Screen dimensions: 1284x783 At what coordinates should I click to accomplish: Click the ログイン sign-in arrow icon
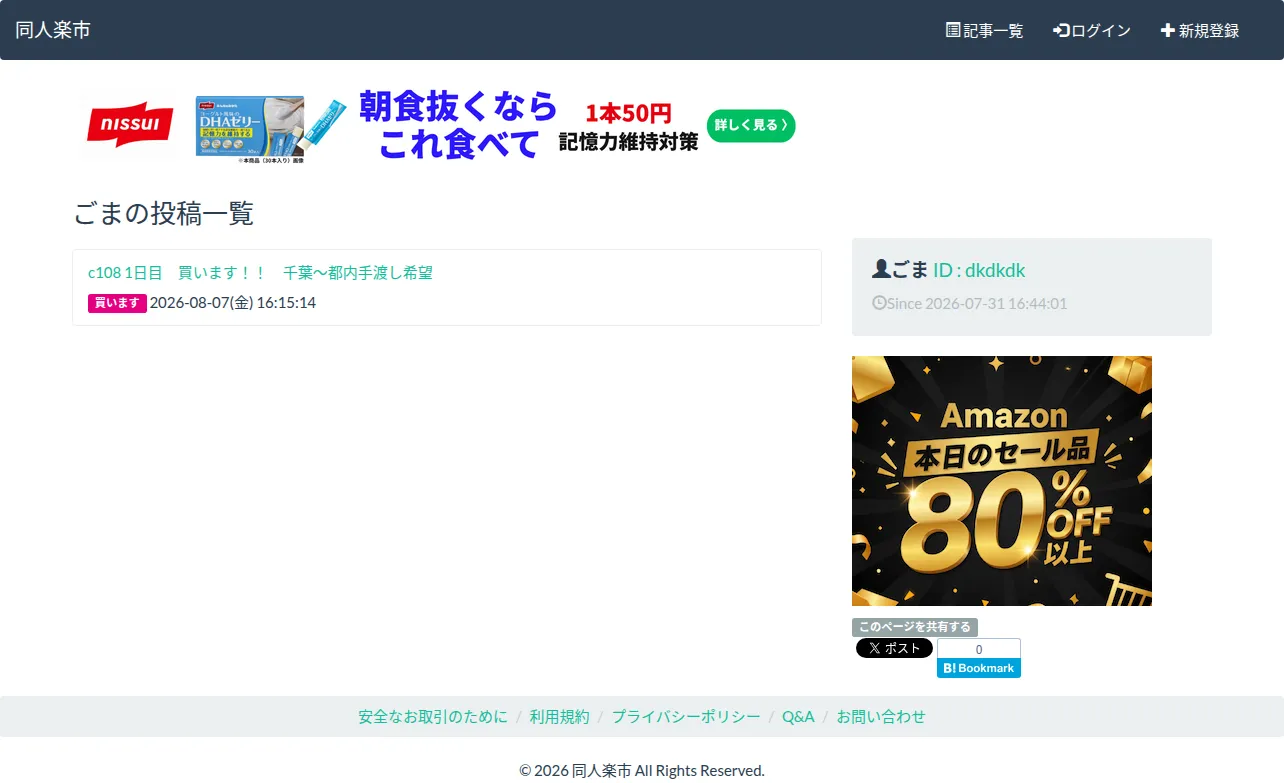point(1061,30)
